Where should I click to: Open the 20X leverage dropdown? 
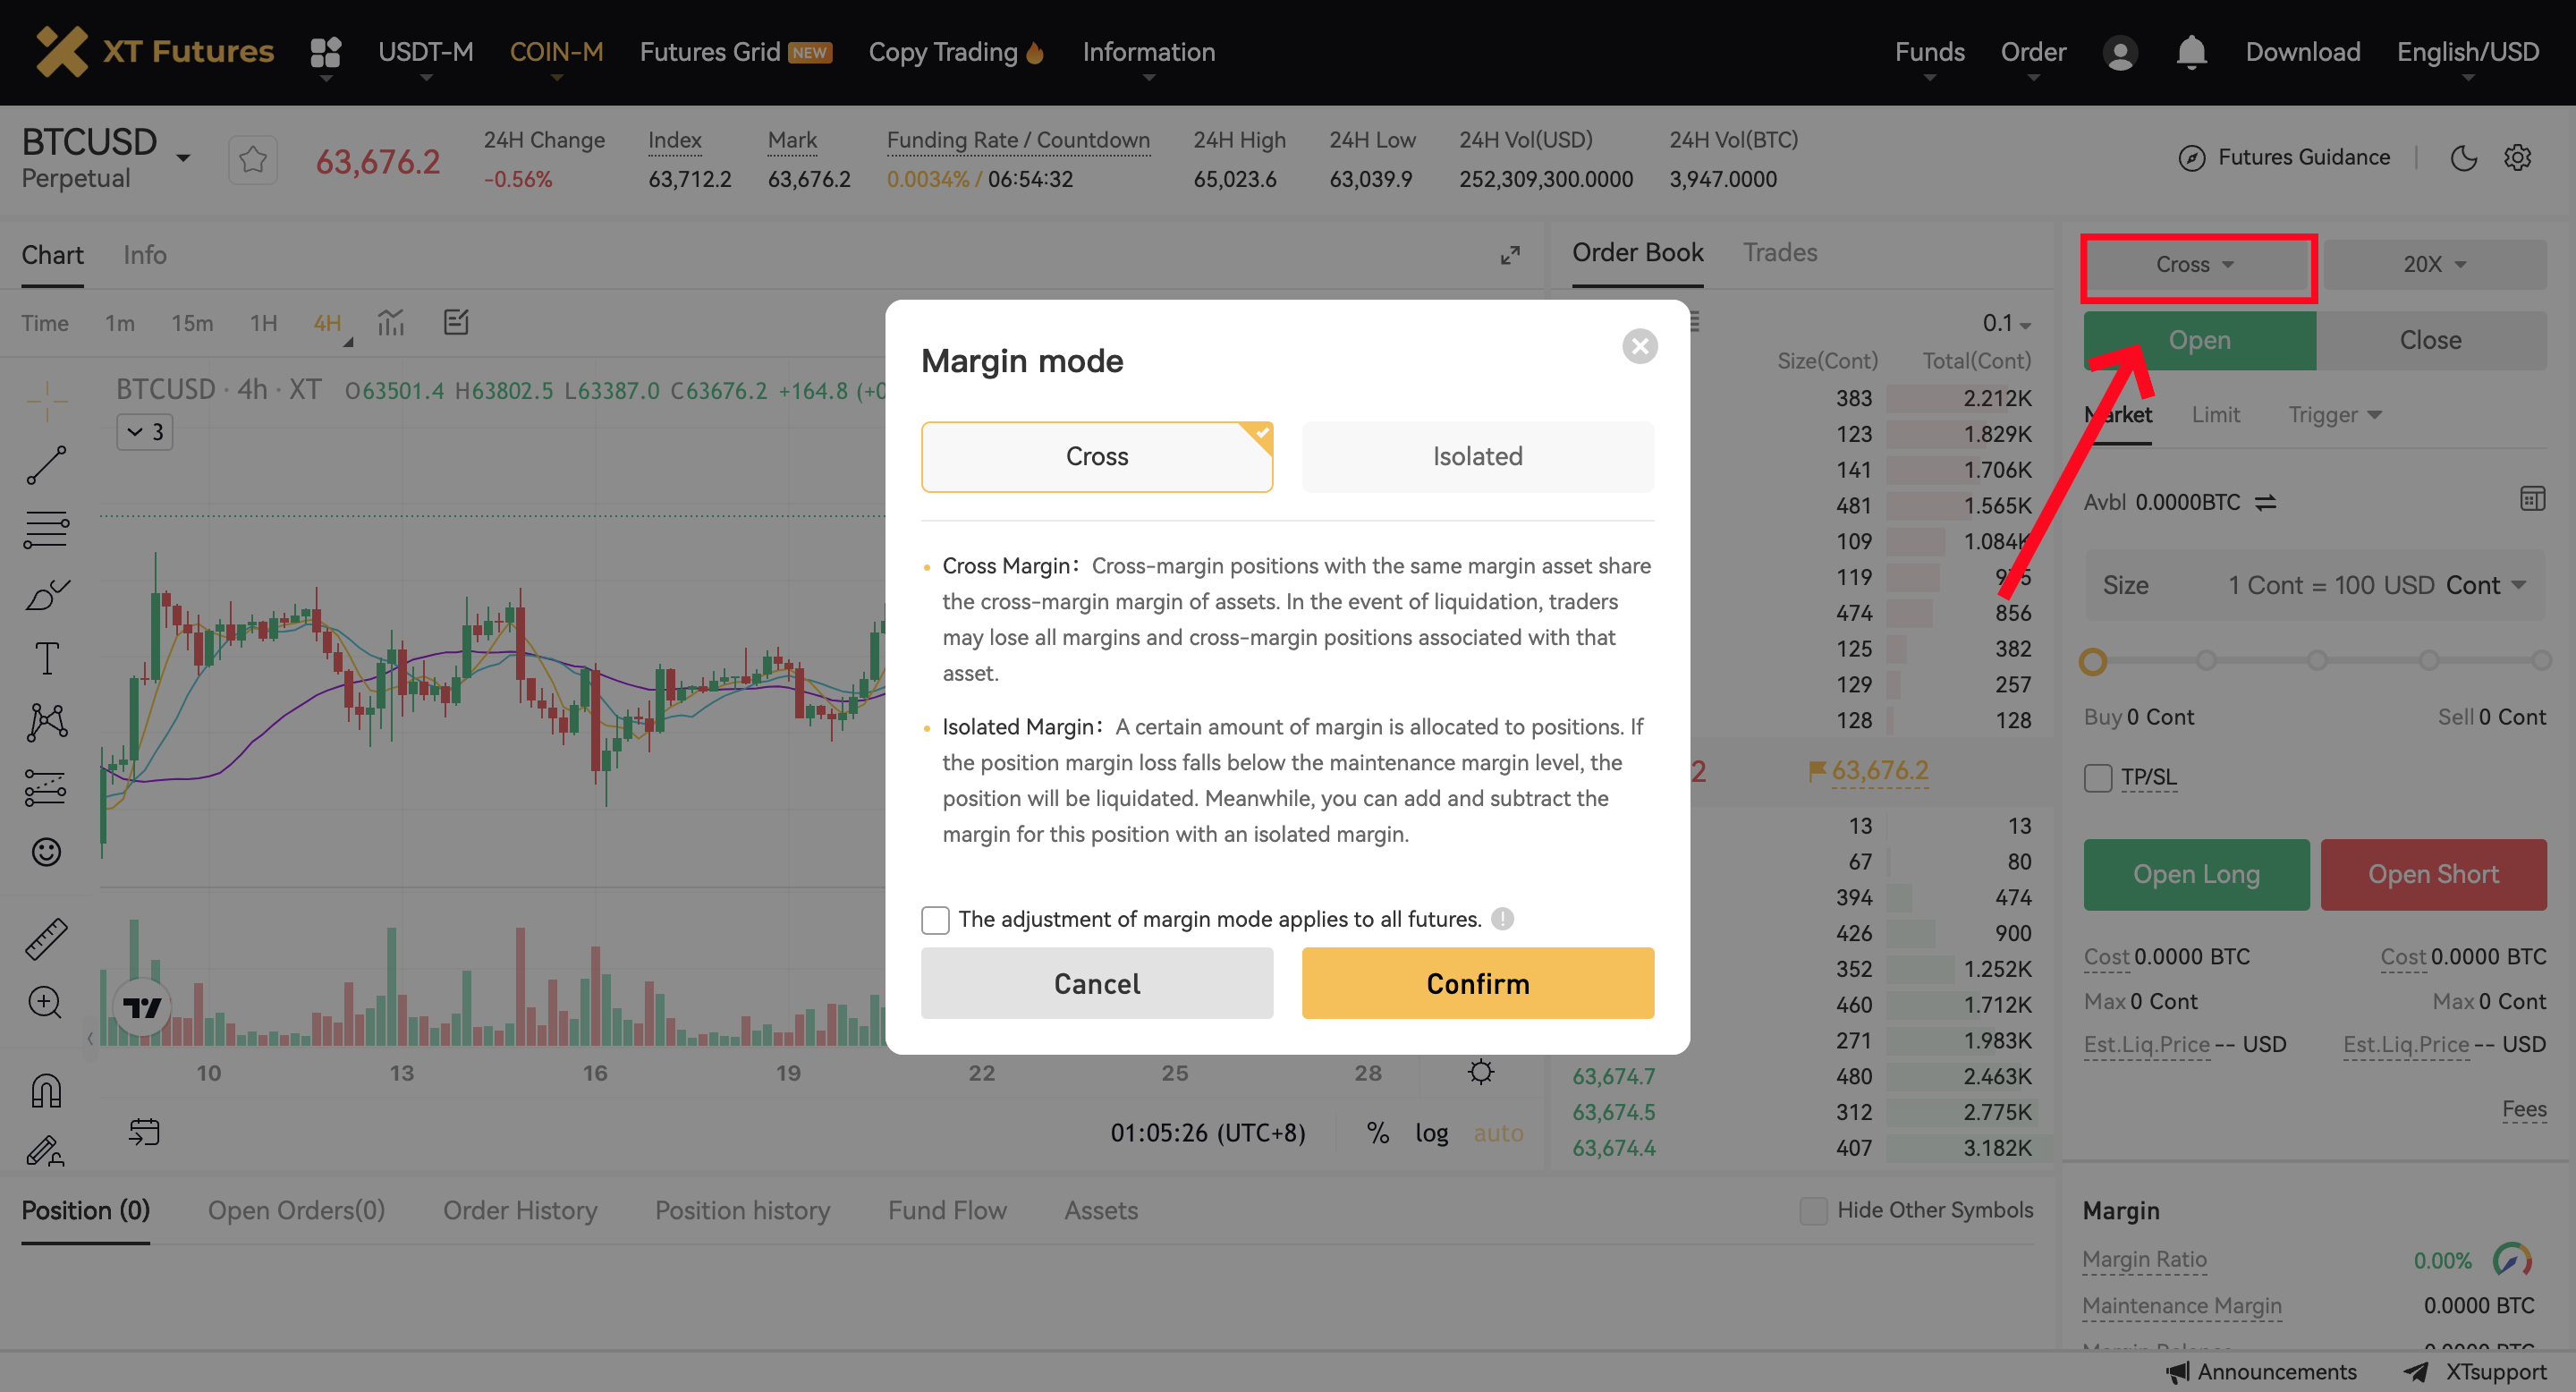click(2434, 264)
